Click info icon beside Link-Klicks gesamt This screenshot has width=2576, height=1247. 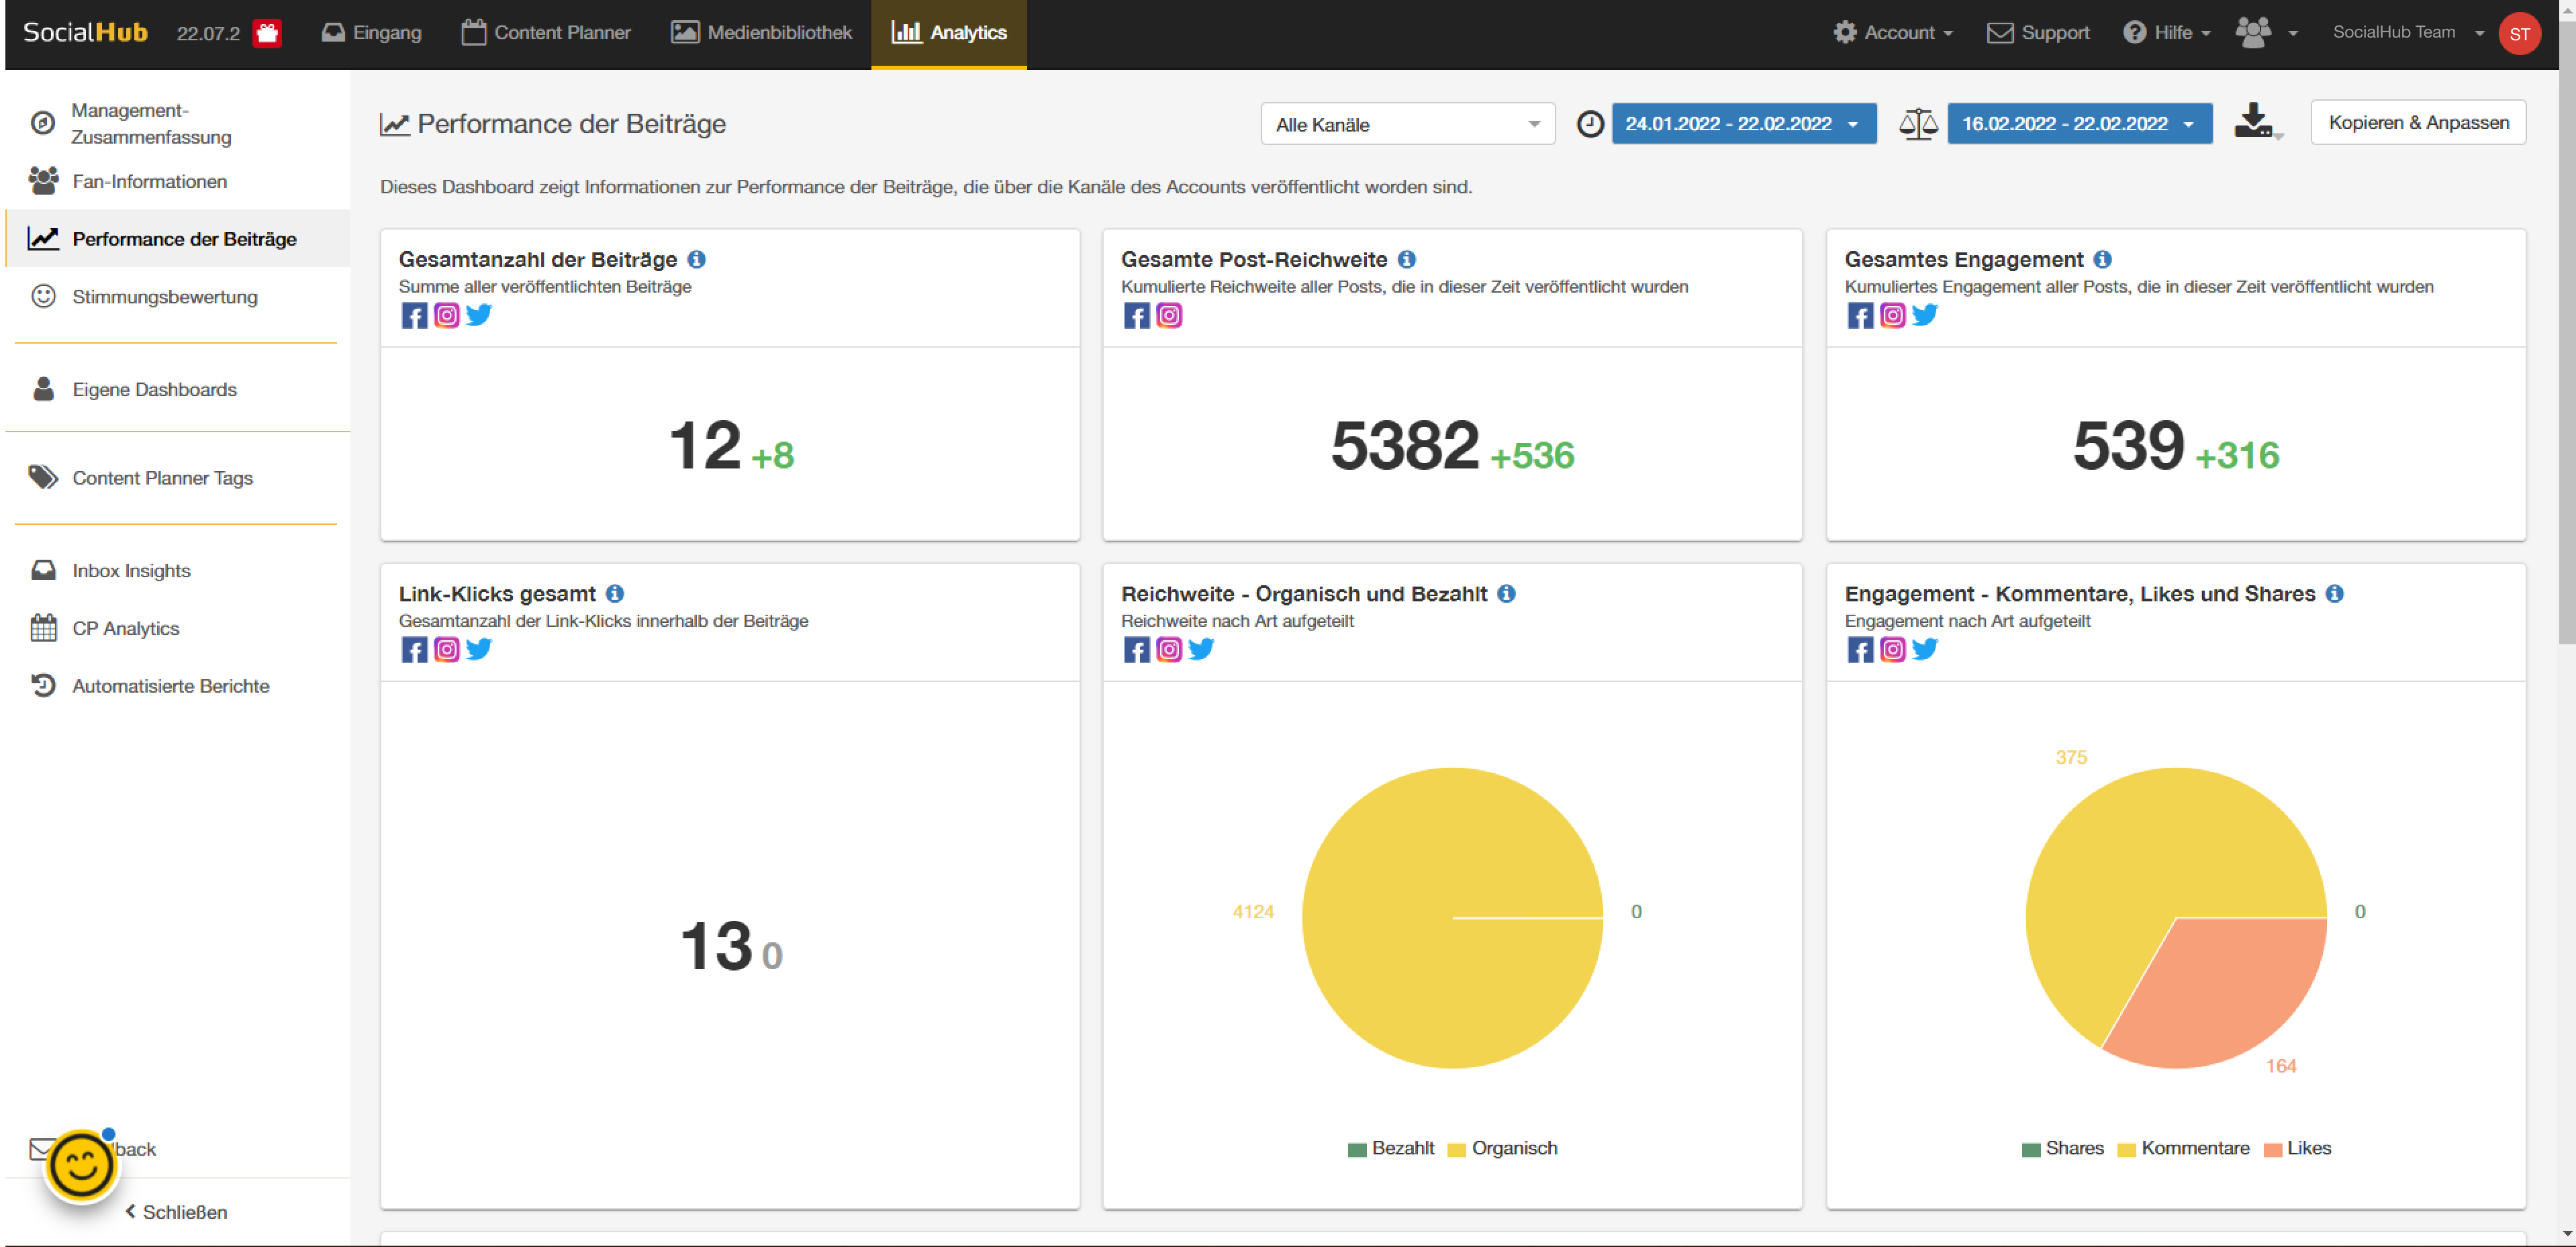(615, 593)
